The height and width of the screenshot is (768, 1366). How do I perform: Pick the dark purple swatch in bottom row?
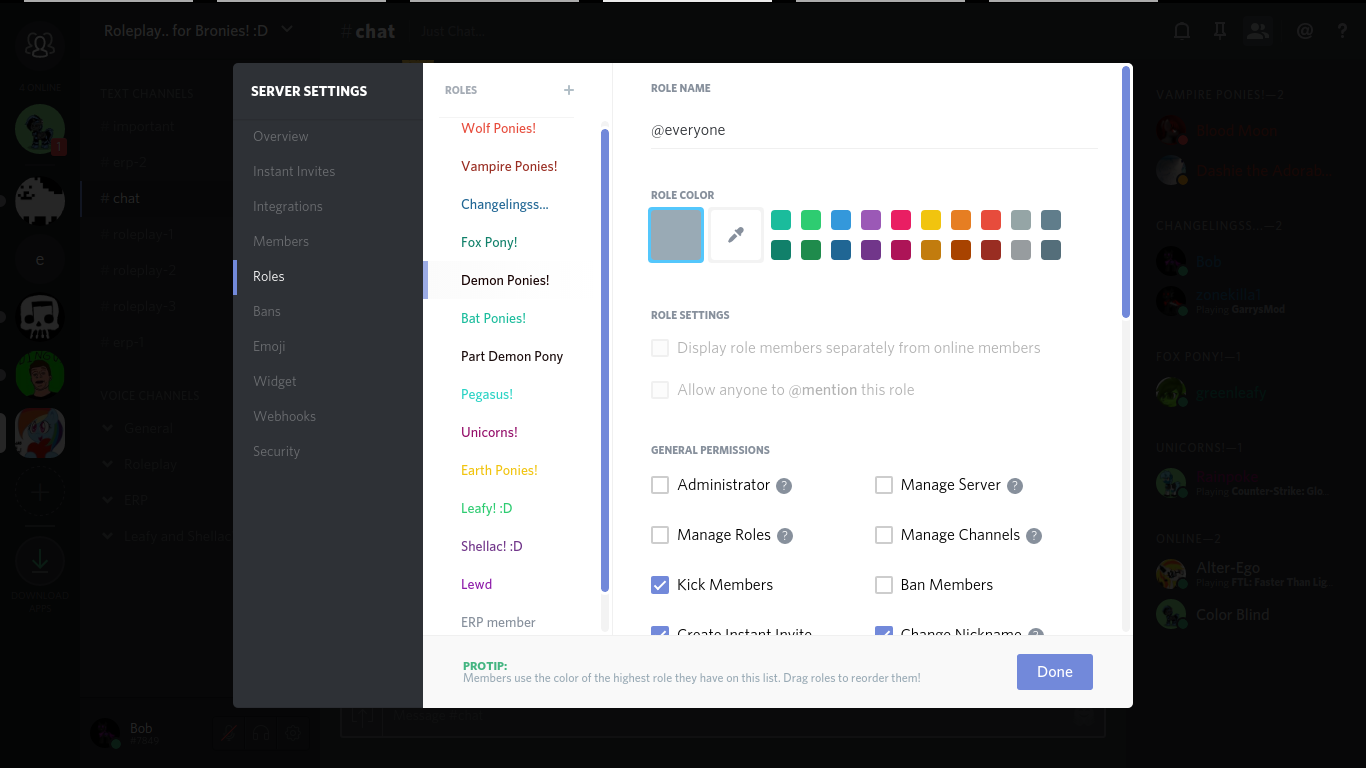[871, 250]
